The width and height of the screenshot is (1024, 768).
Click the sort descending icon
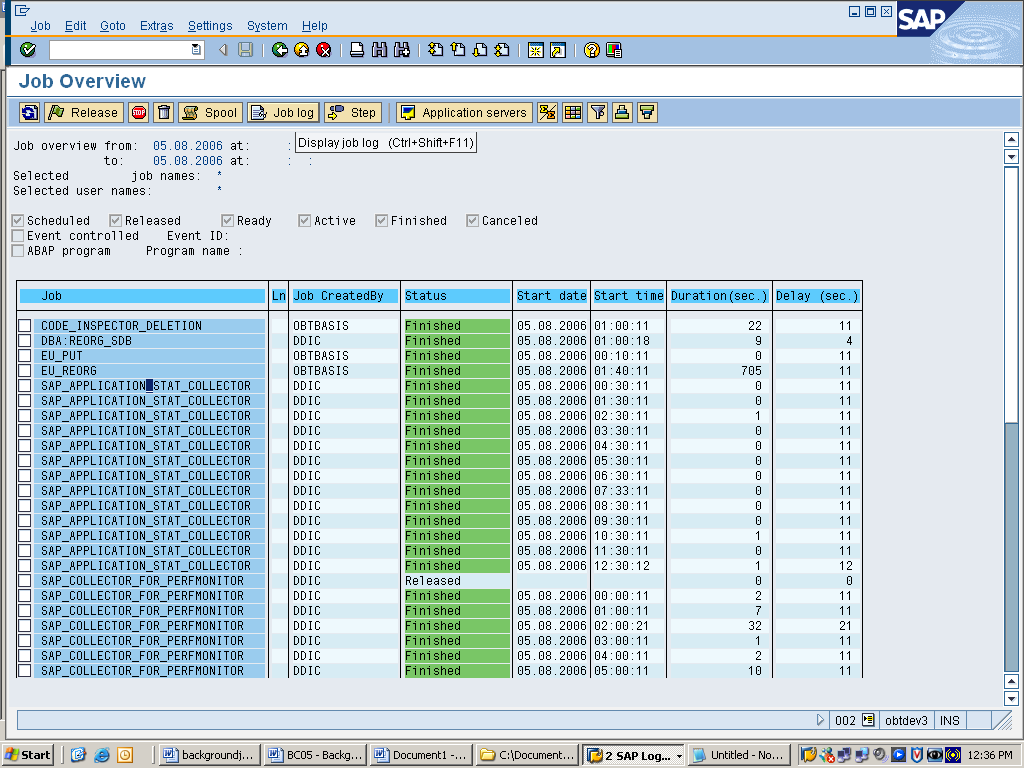(x=647, y=112)
